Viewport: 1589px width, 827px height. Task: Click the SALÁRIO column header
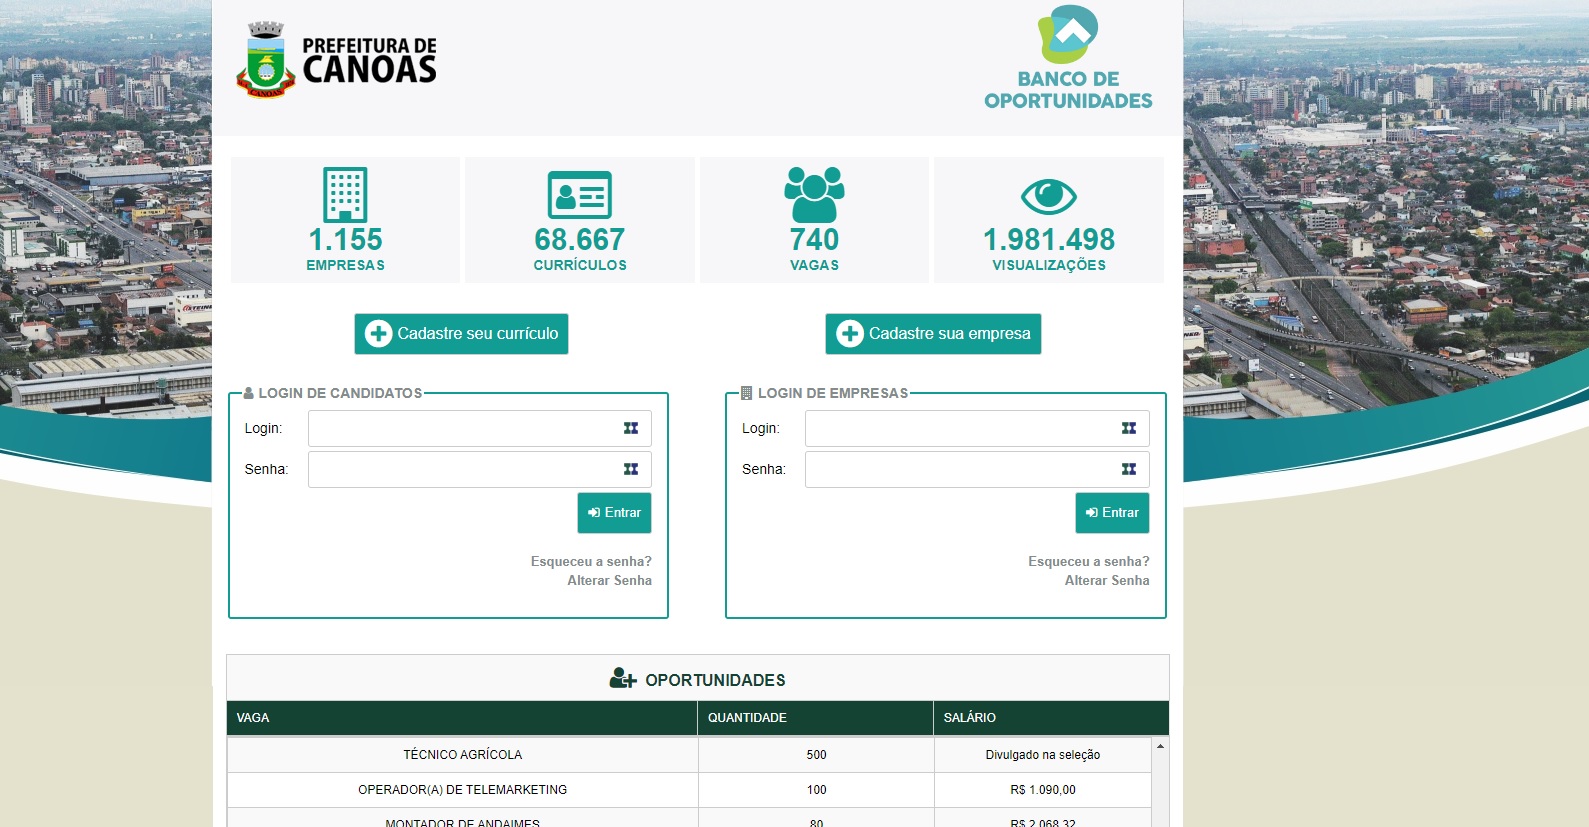pyautogui.click(x=1051, y=718)
